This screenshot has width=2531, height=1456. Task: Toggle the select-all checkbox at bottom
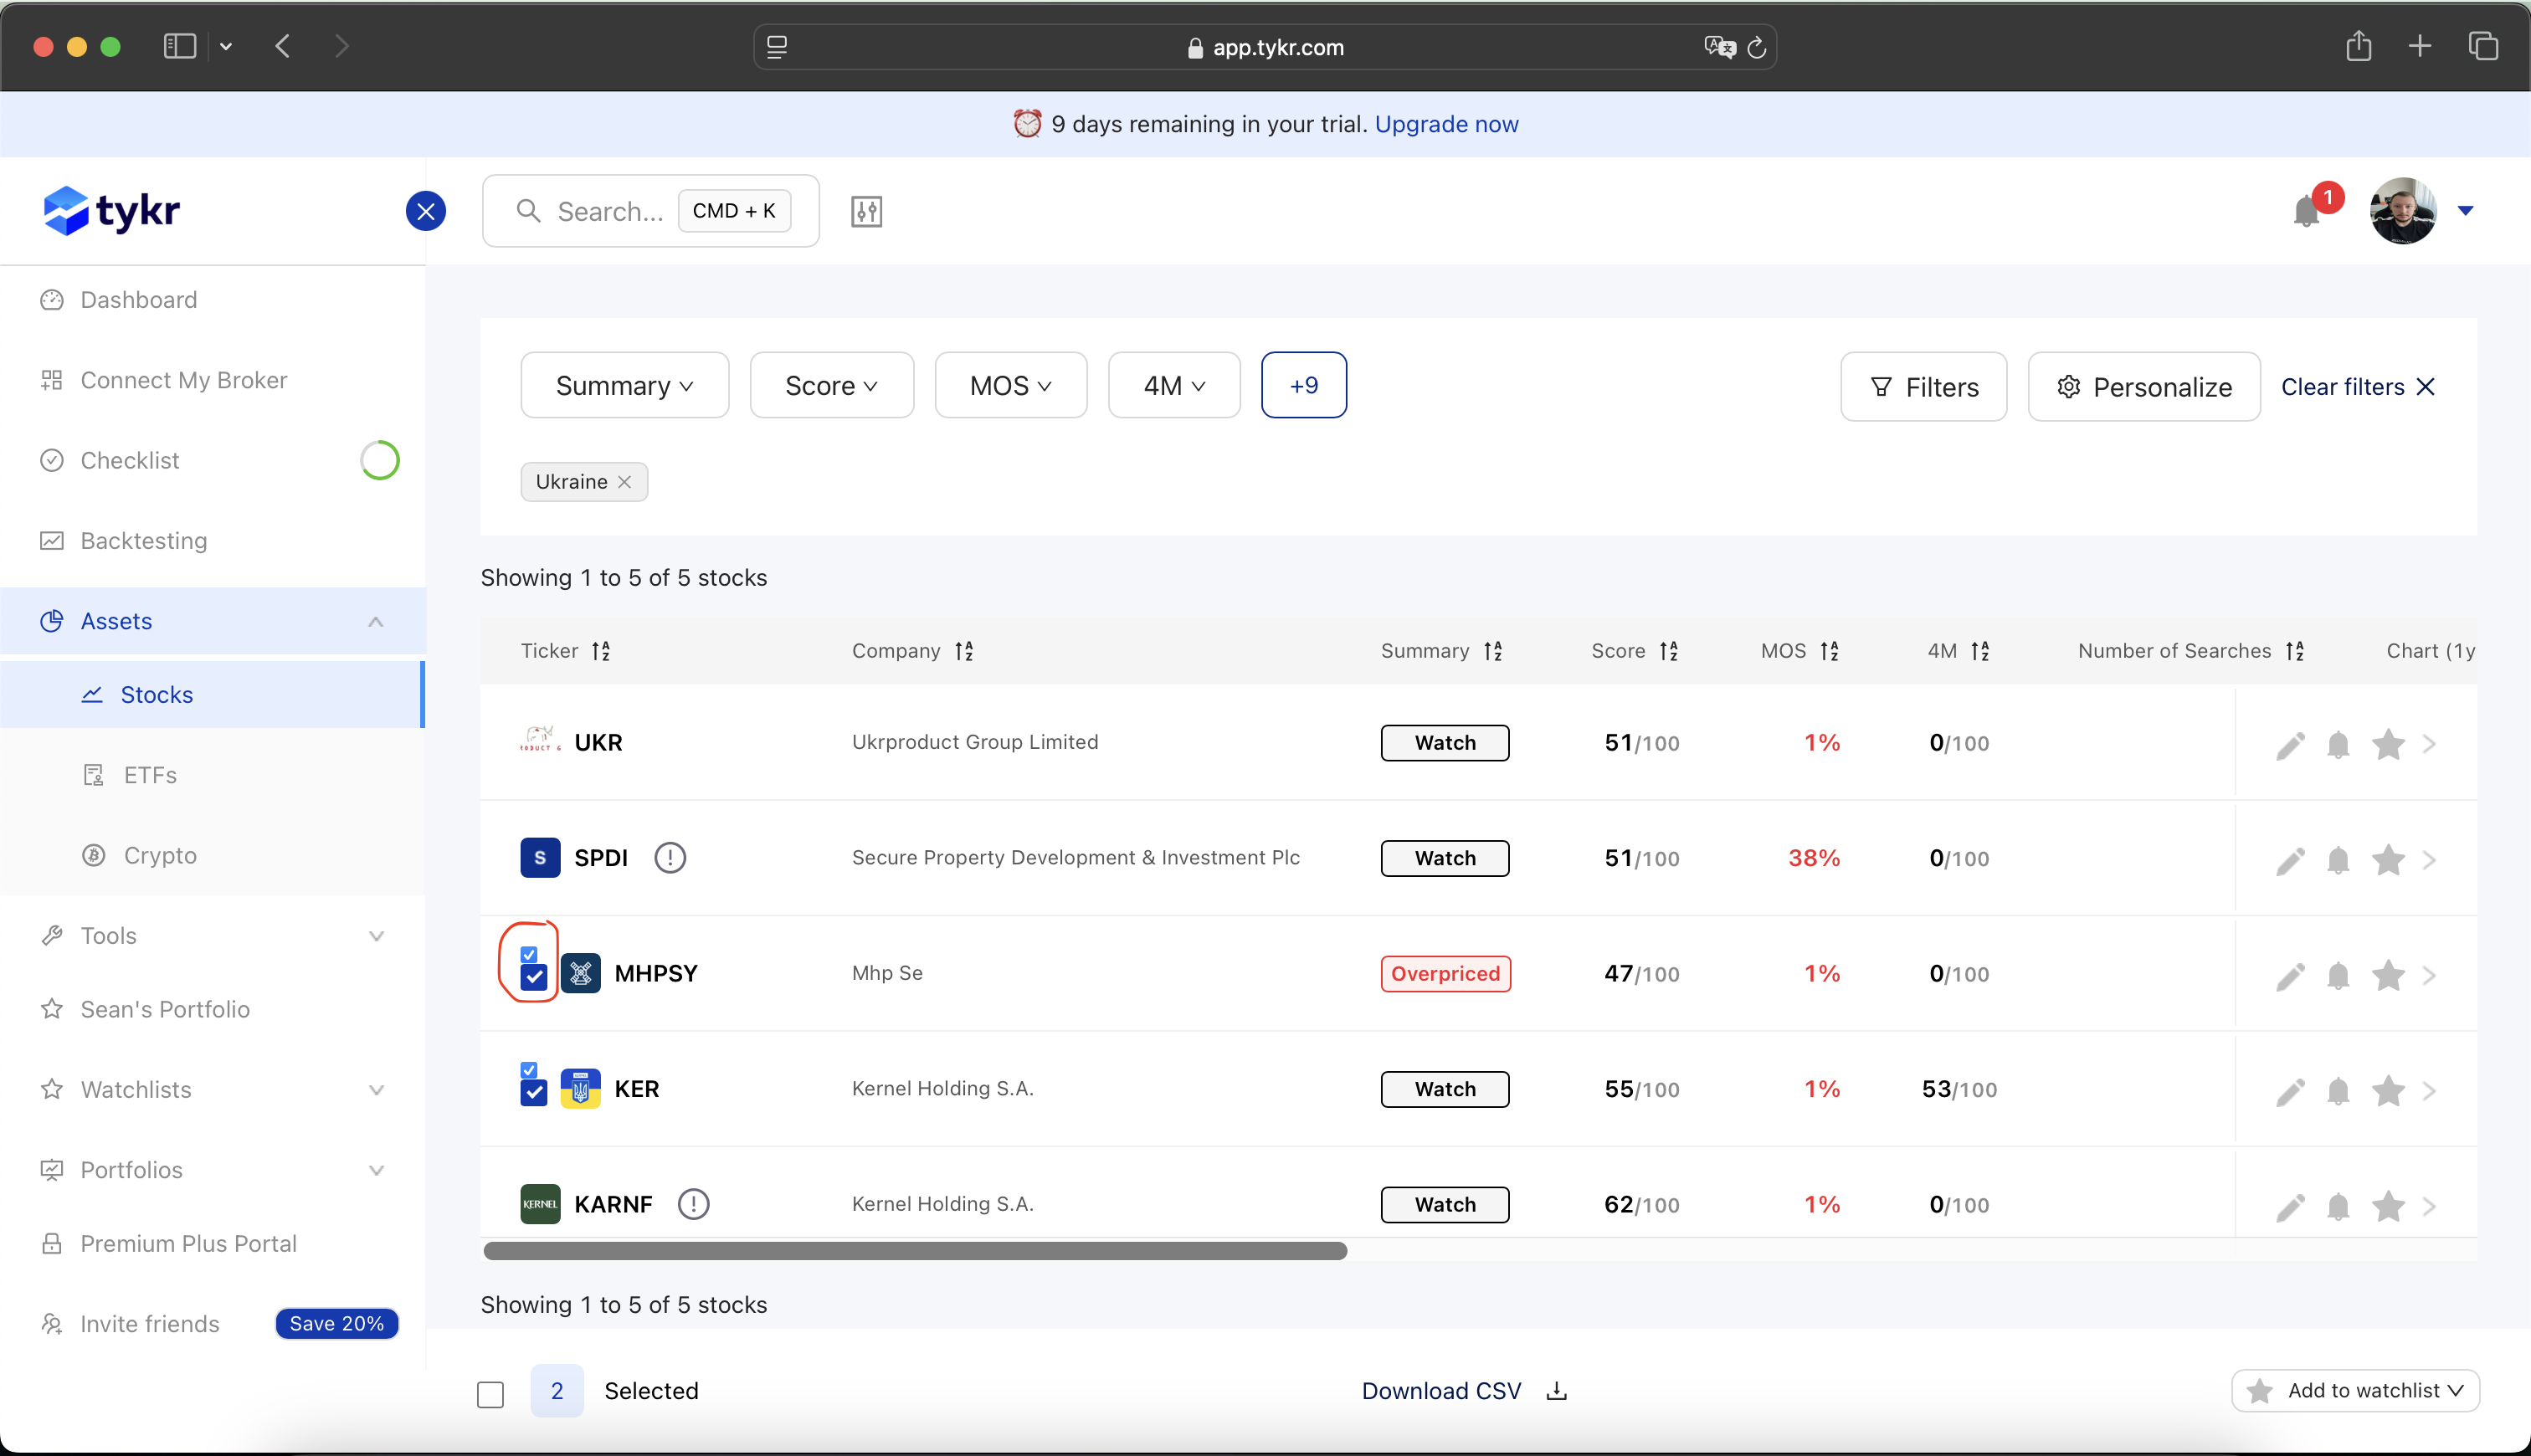pyautogui.click(x=490, y=1394)
